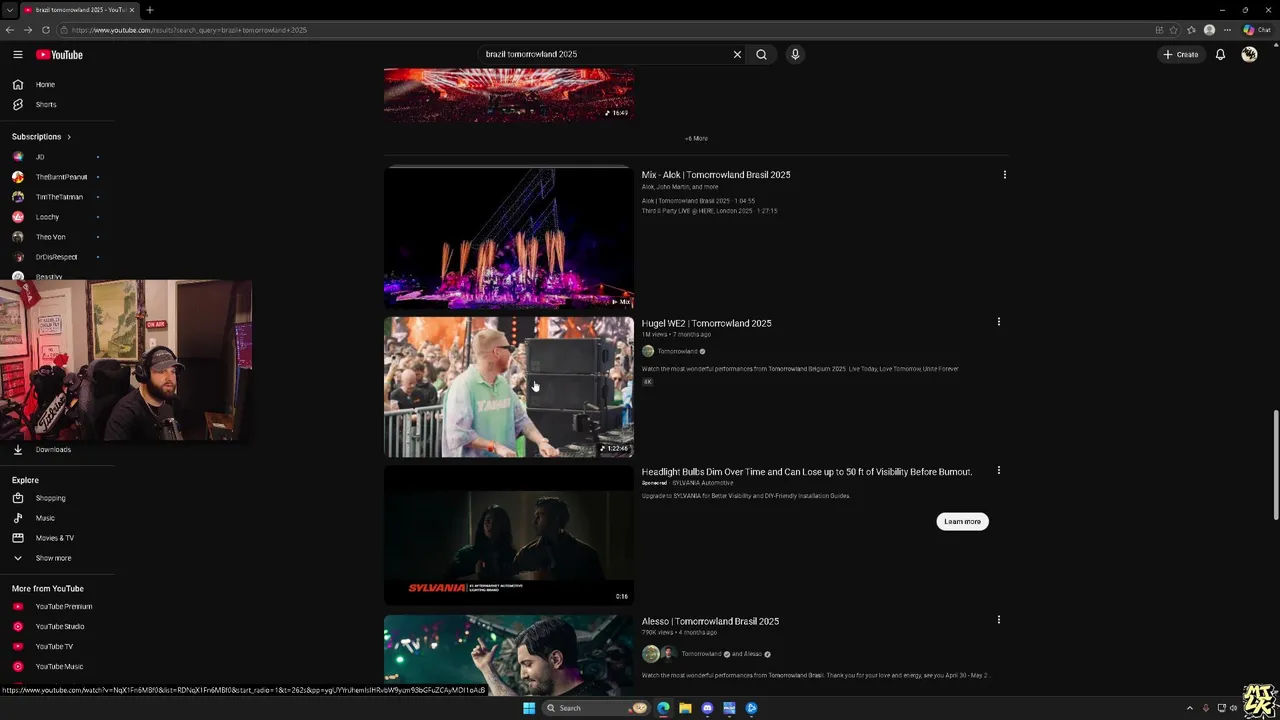Open the Sylvania sponsored ad thumbnail
The width and height of the screenshot is (1280, 720).
(509, 535)
